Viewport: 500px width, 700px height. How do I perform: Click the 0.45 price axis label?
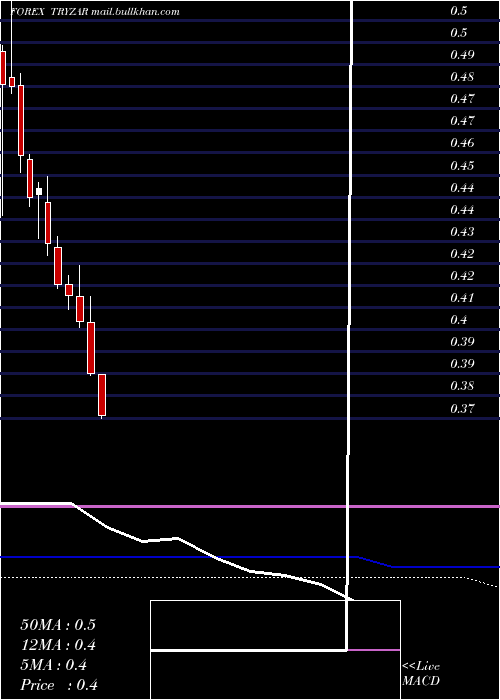click(462, 166)
